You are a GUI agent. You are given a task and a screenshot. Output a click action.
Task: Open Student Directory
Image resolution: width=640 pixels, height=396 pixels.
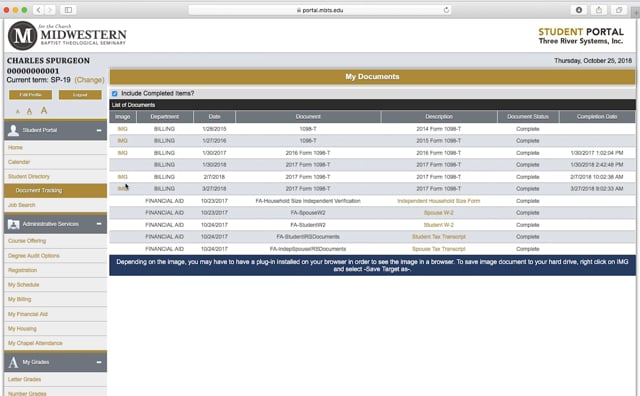[x=29, y=177]
